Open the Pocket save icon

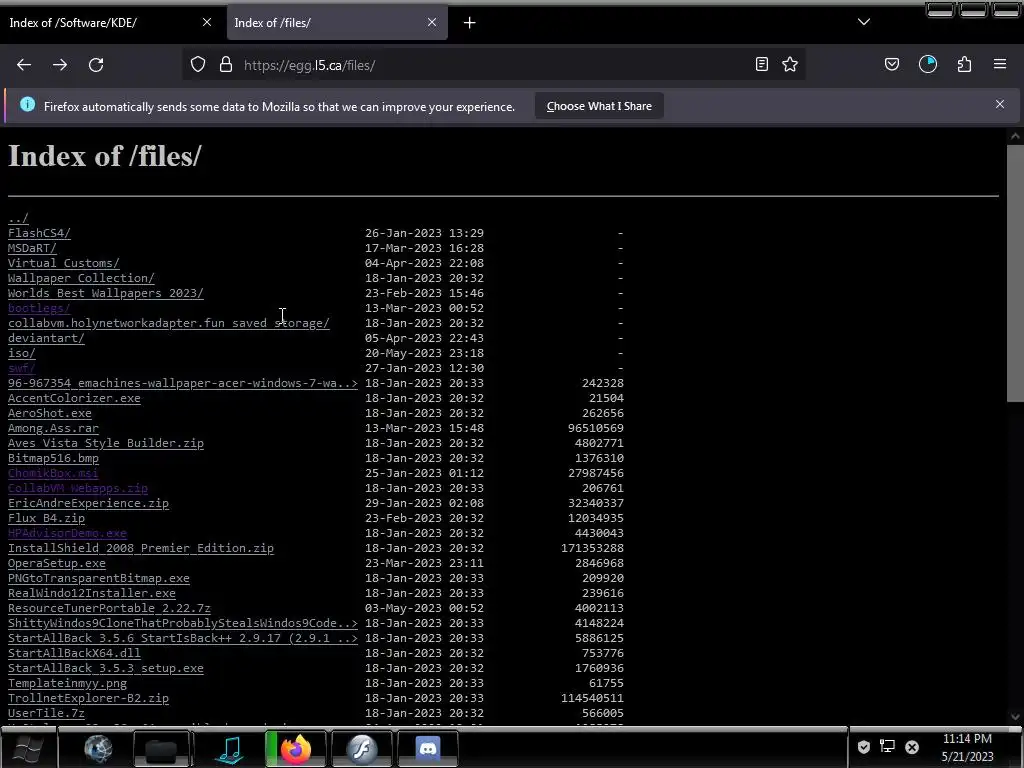coord(892,64)
